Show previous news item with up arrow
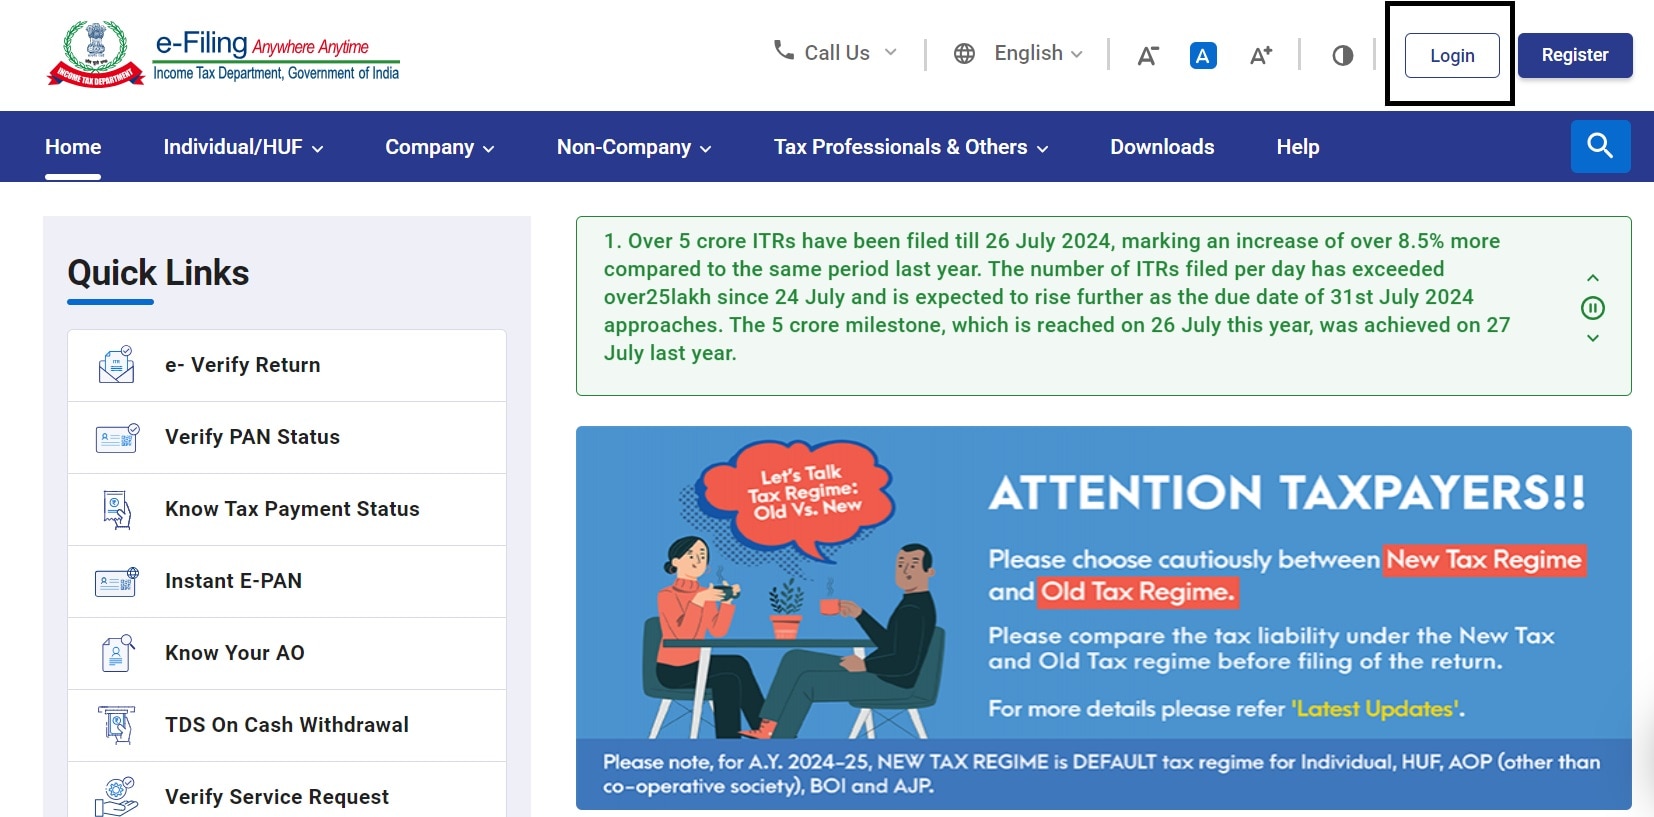The width and height of the screenshot is (1654, 817). pos(1592,278)
